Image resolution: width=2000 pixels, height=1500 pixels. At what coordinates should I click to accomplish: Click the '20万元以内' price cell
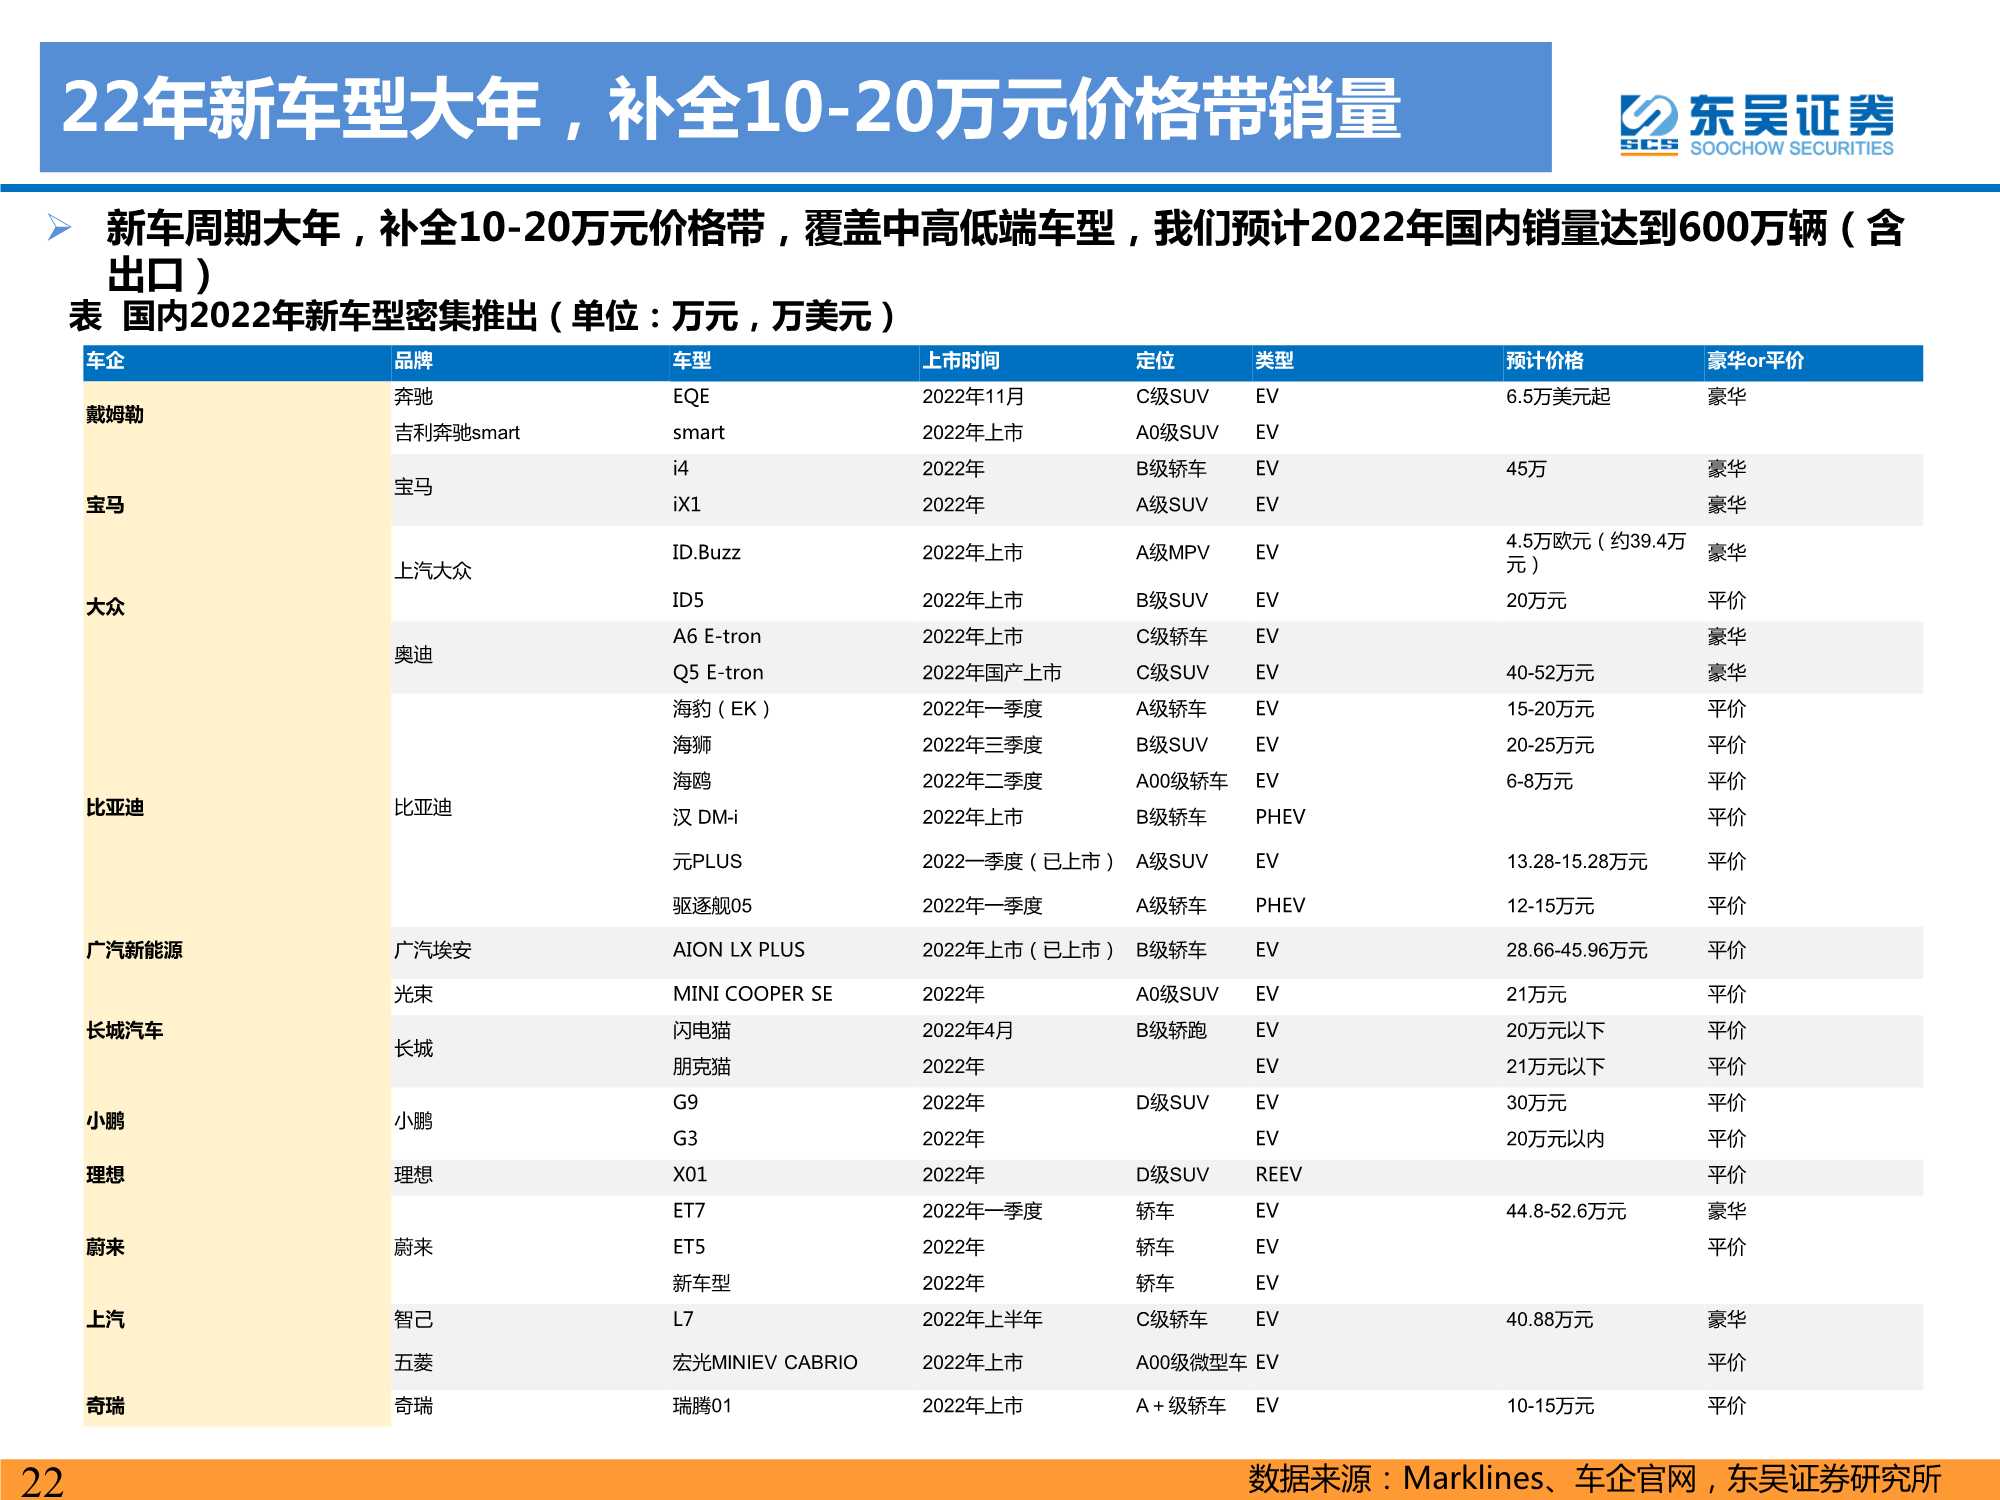point(1555,1139)
